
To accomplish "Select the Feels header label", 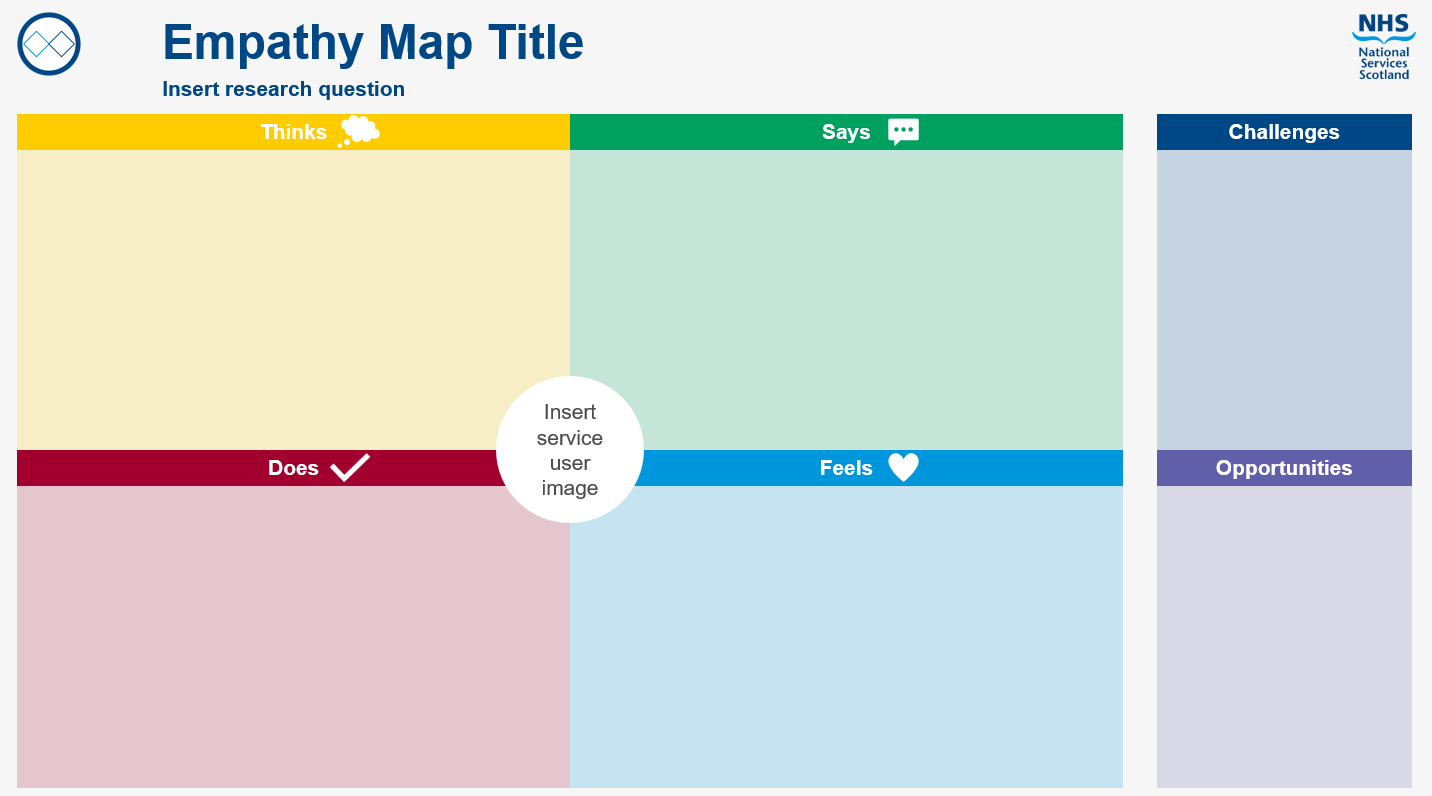I will (x=846, y=468).
